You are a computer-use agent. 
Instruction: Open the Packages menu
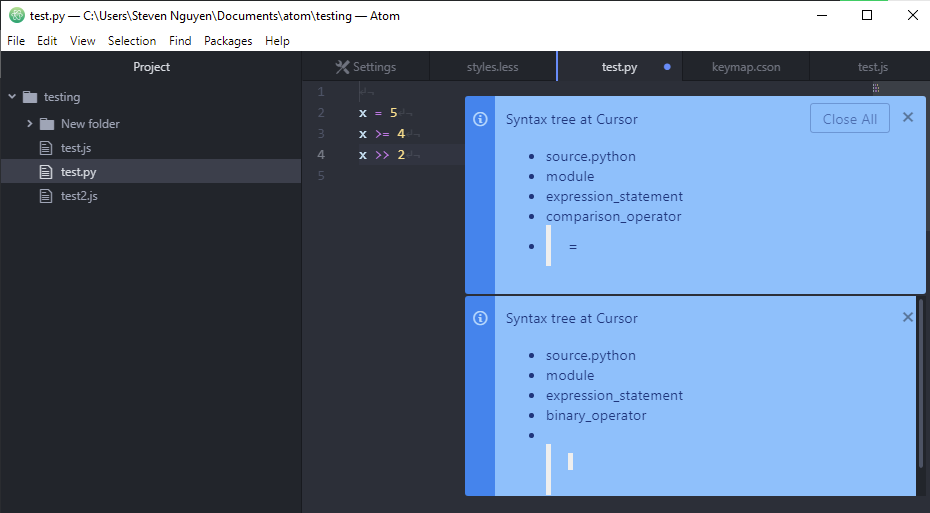point(228,41)
